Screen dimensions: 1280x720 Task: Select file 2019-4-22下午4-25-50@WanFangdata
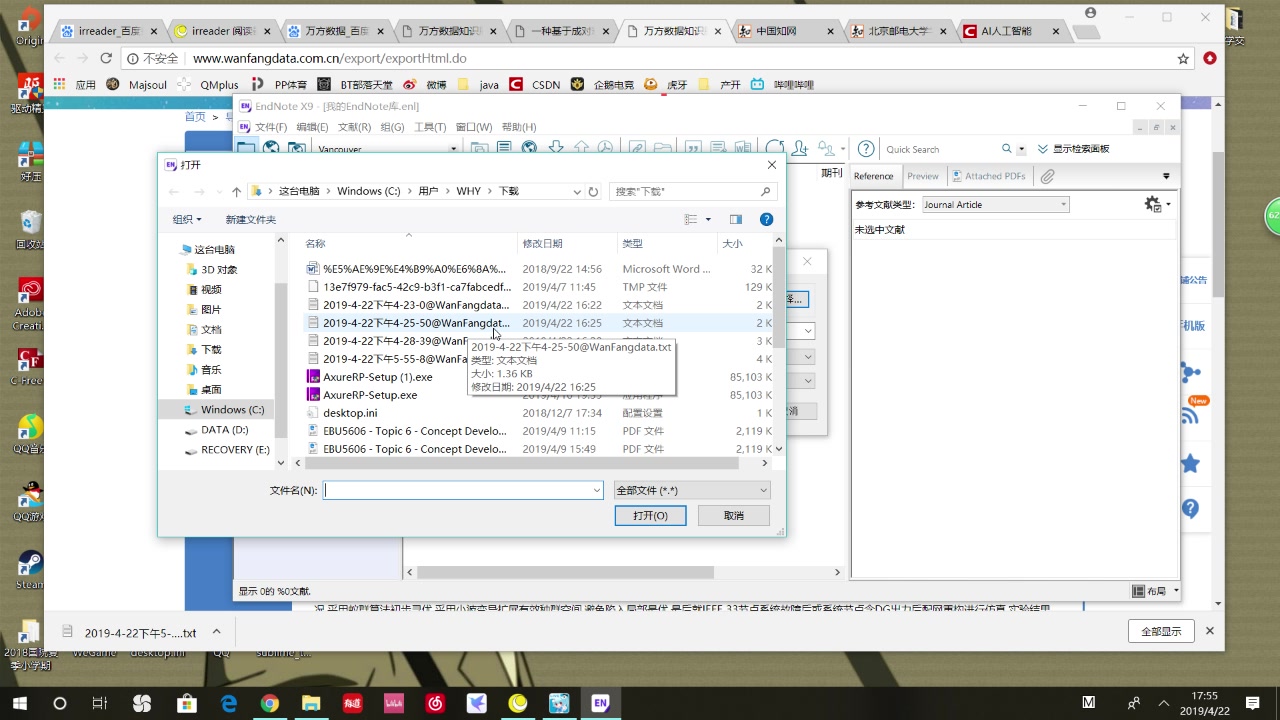point(415,323)
